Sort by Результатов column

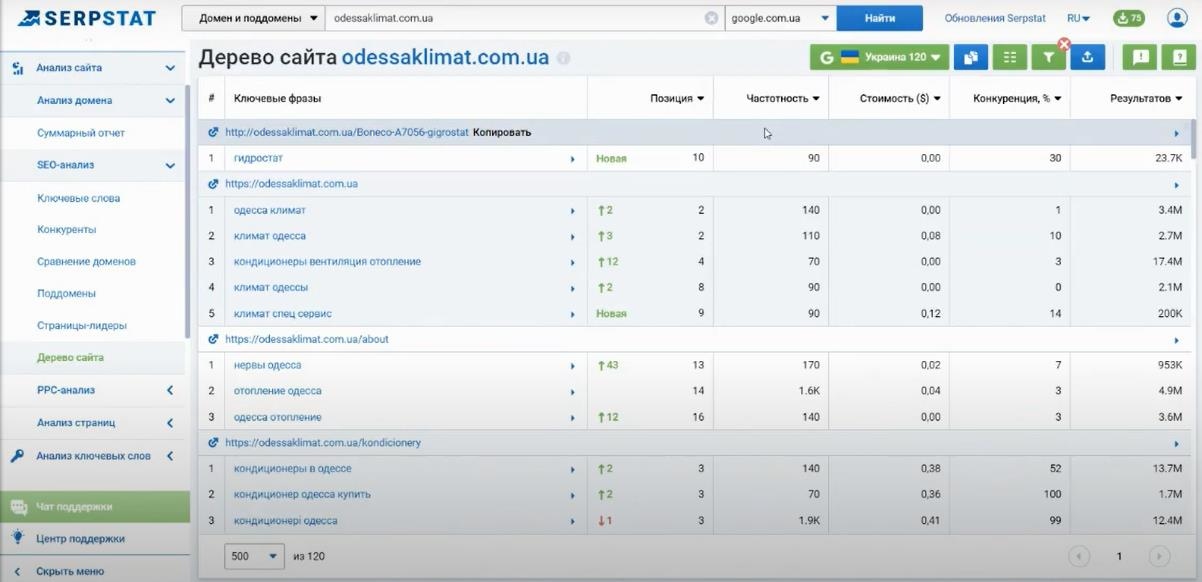pyautogui.click(x=1146, y=99)
